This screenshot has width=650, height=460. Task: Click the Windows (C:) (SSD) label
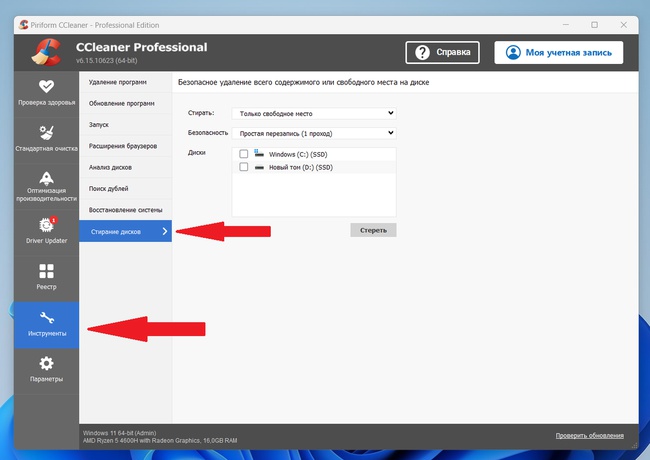click(298, 154)
